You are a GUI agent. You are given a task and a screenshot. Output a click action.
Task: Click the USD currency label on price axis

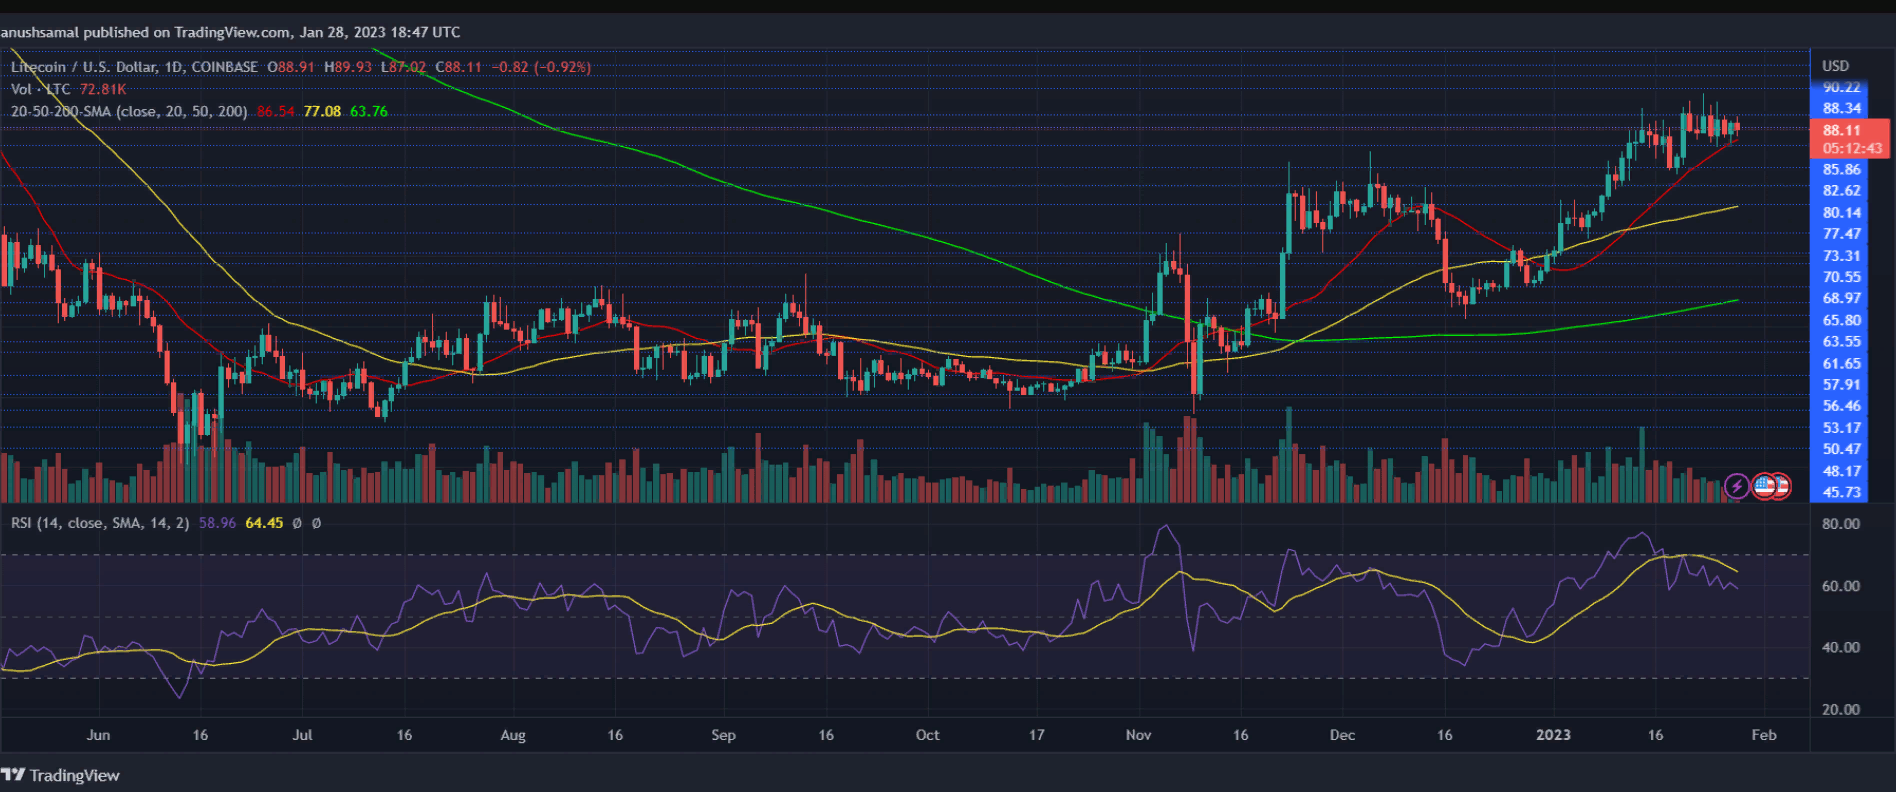point(1835,66)
